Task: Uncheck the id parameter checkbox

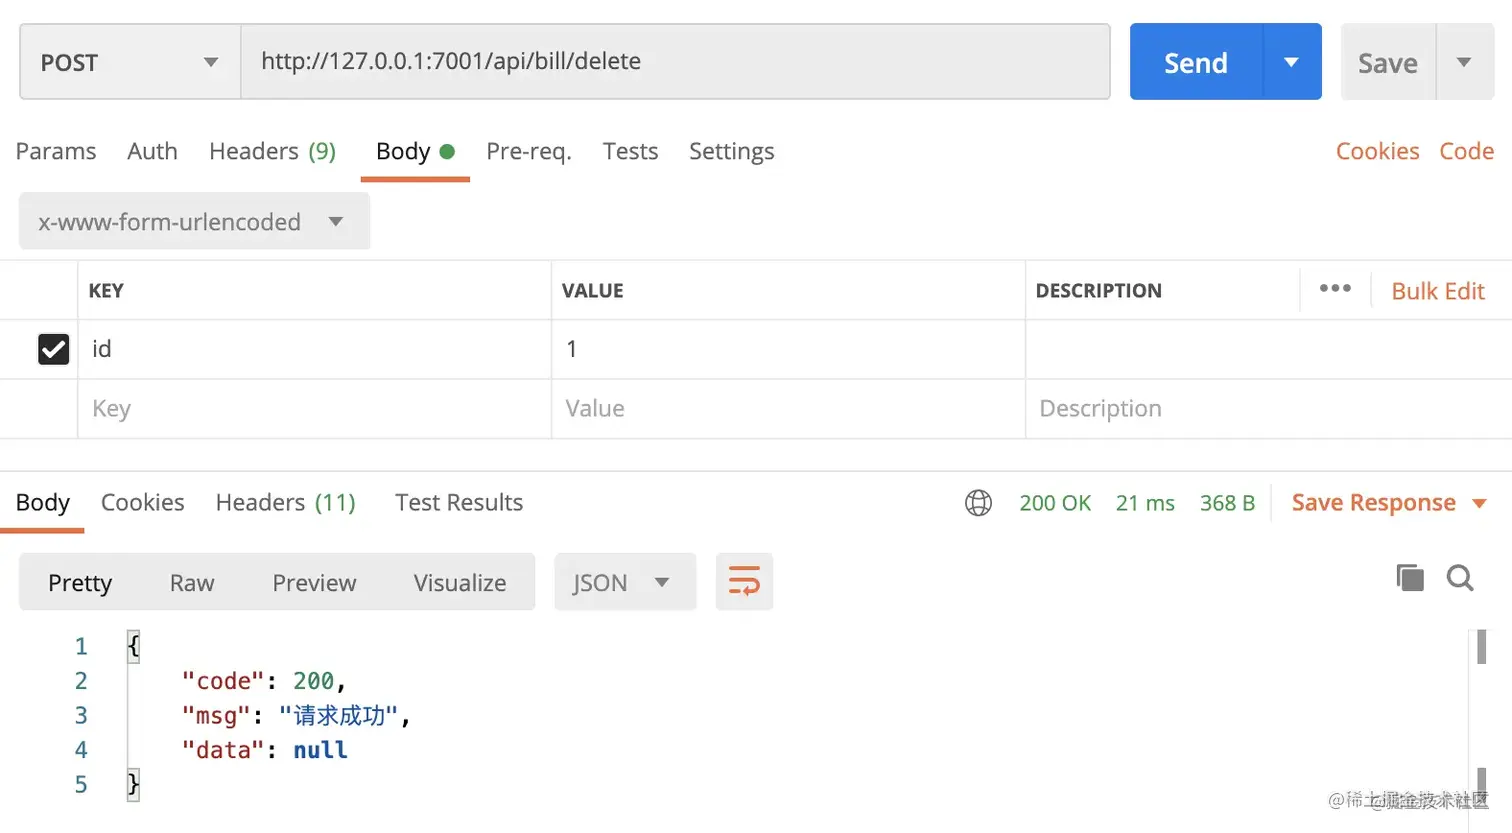Action: pos(53,349)
